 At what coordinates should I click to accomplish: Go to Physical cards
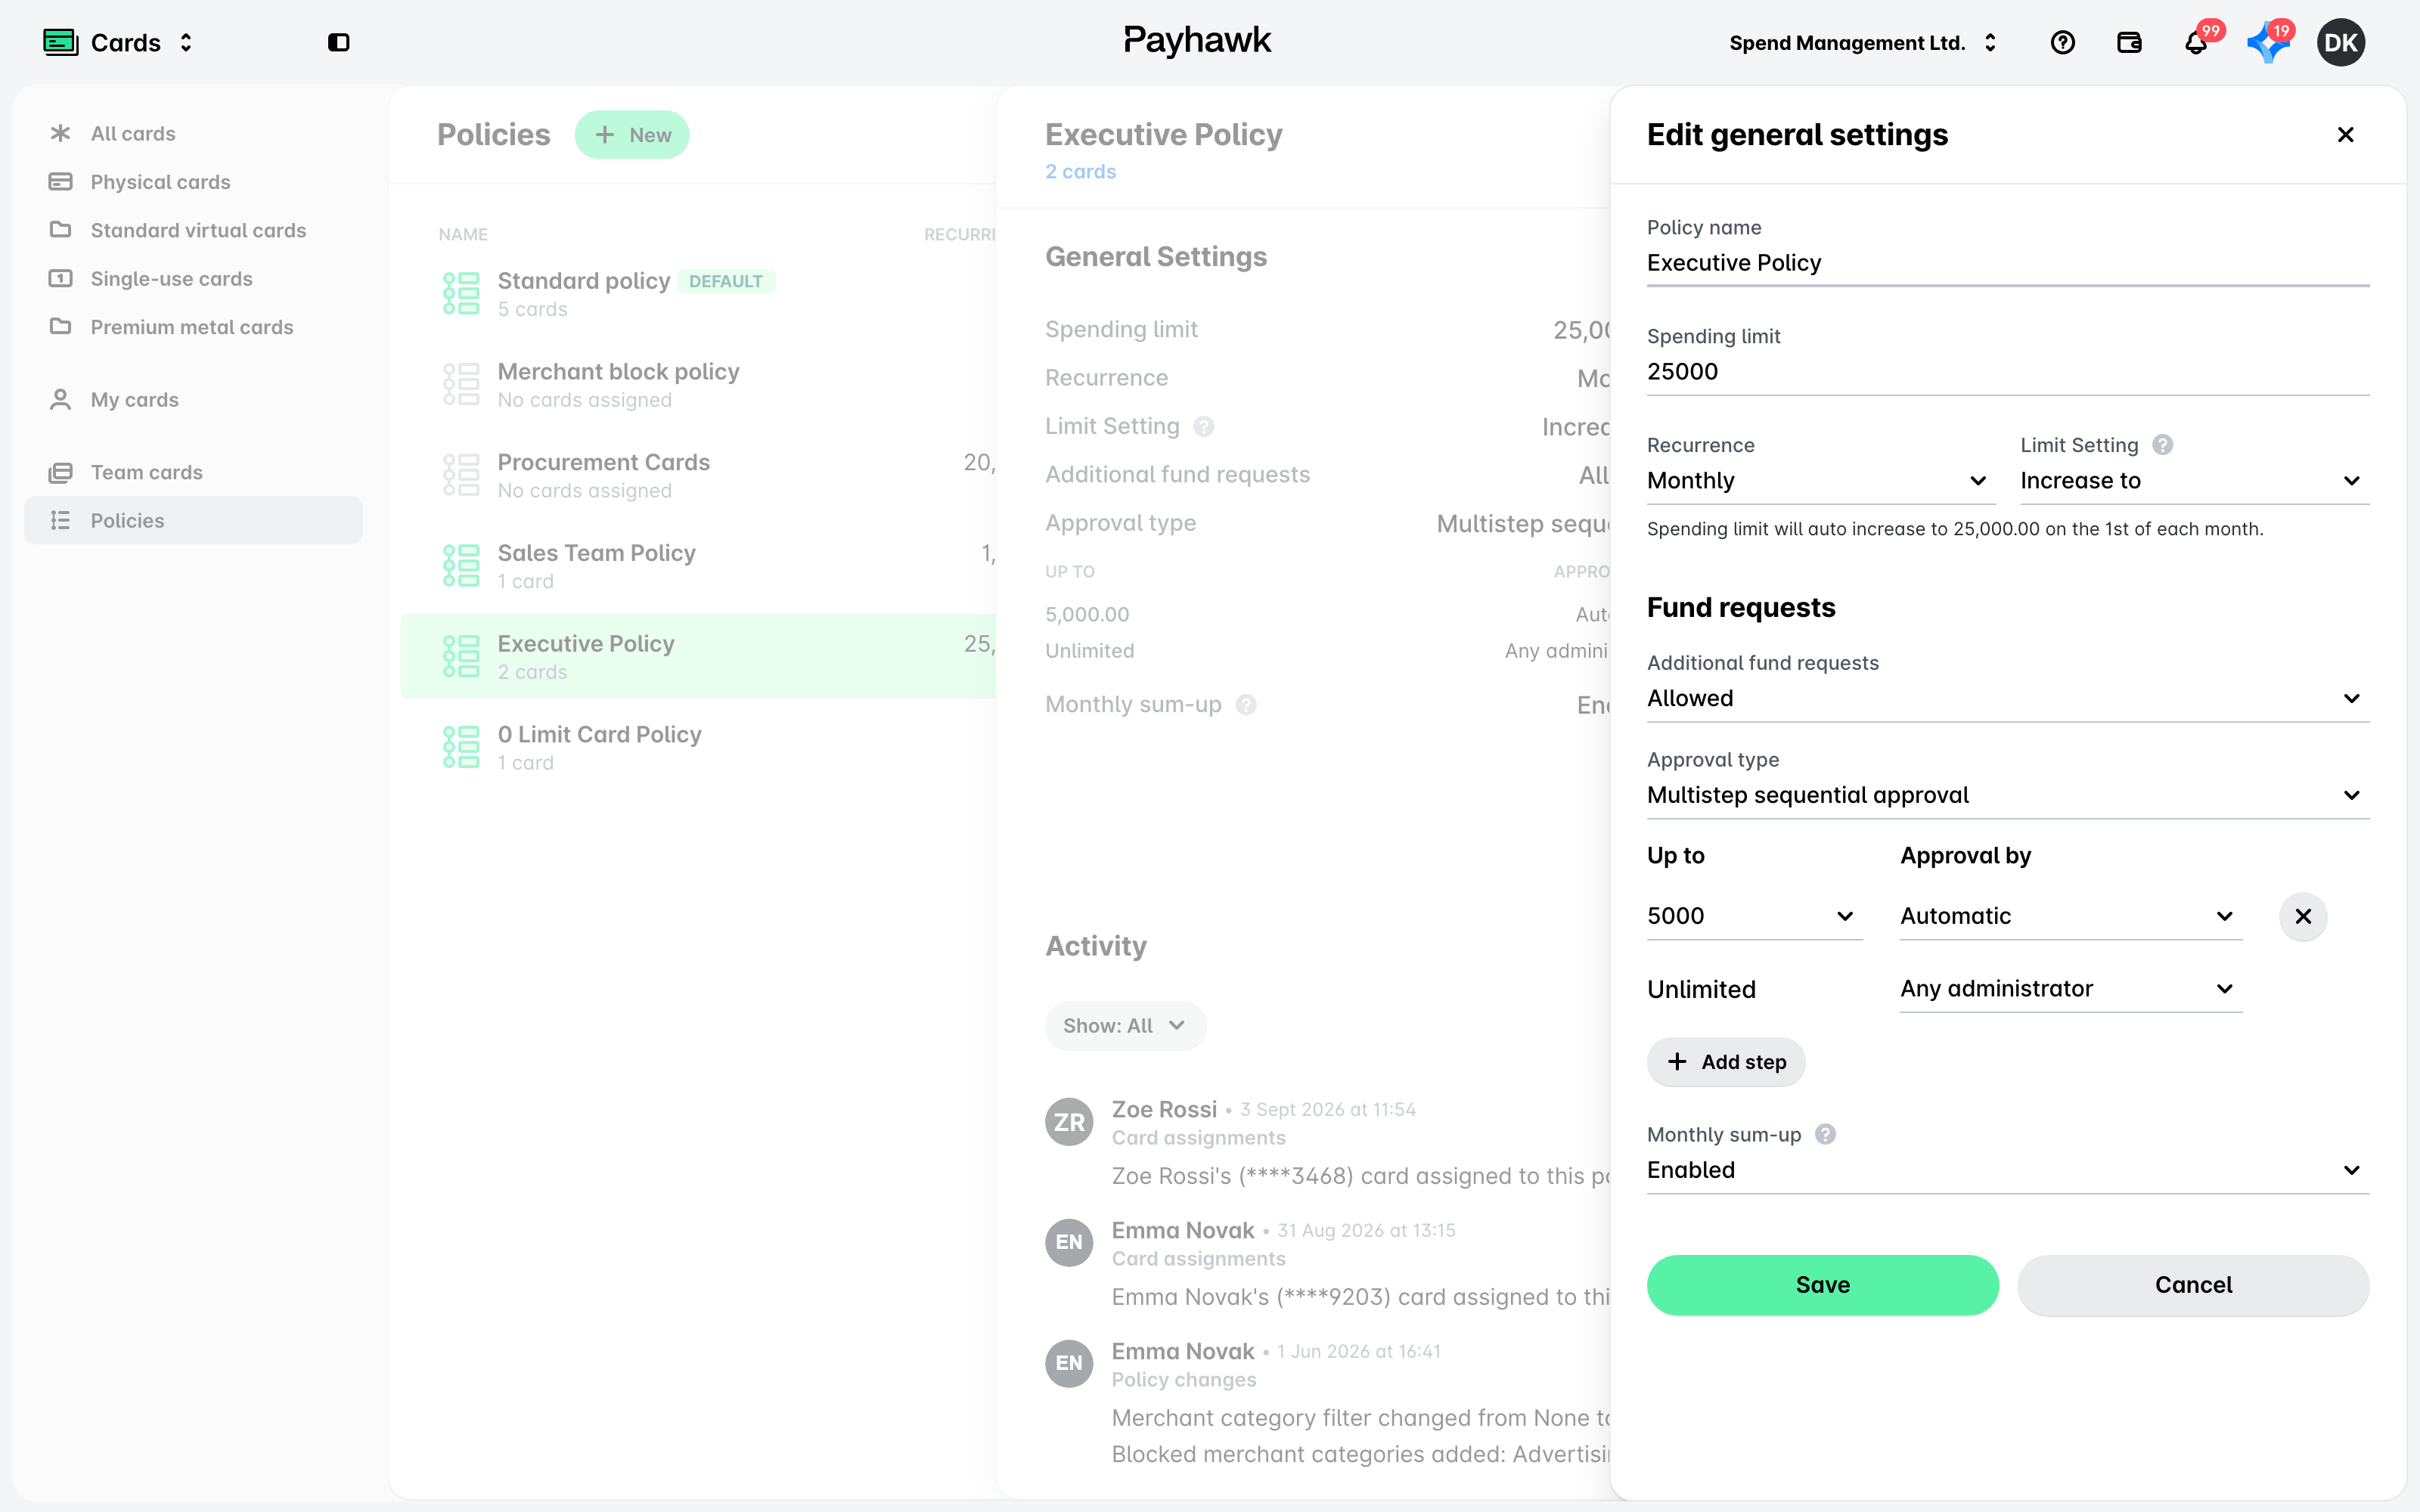click(194, 182)
